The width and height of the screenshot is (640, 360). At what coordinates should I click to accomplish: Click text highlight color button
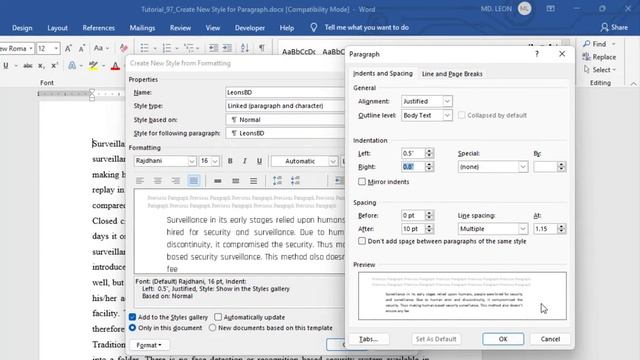(93, 66)
